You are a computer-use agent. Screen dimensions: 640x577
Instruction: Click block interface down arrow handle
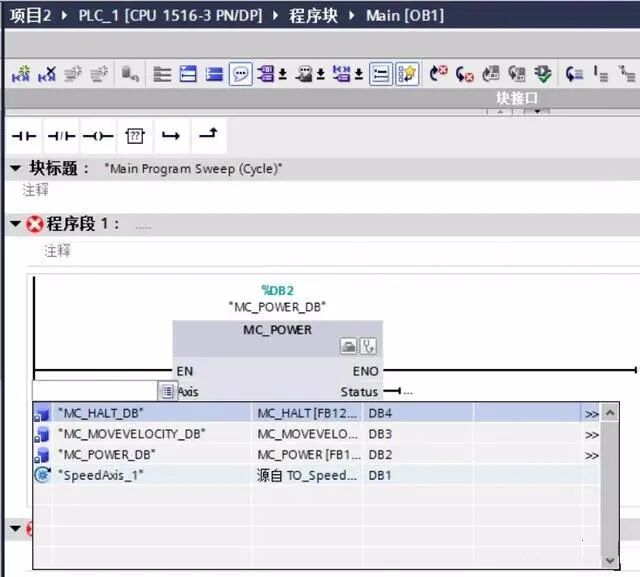click(x=537, y=111)
